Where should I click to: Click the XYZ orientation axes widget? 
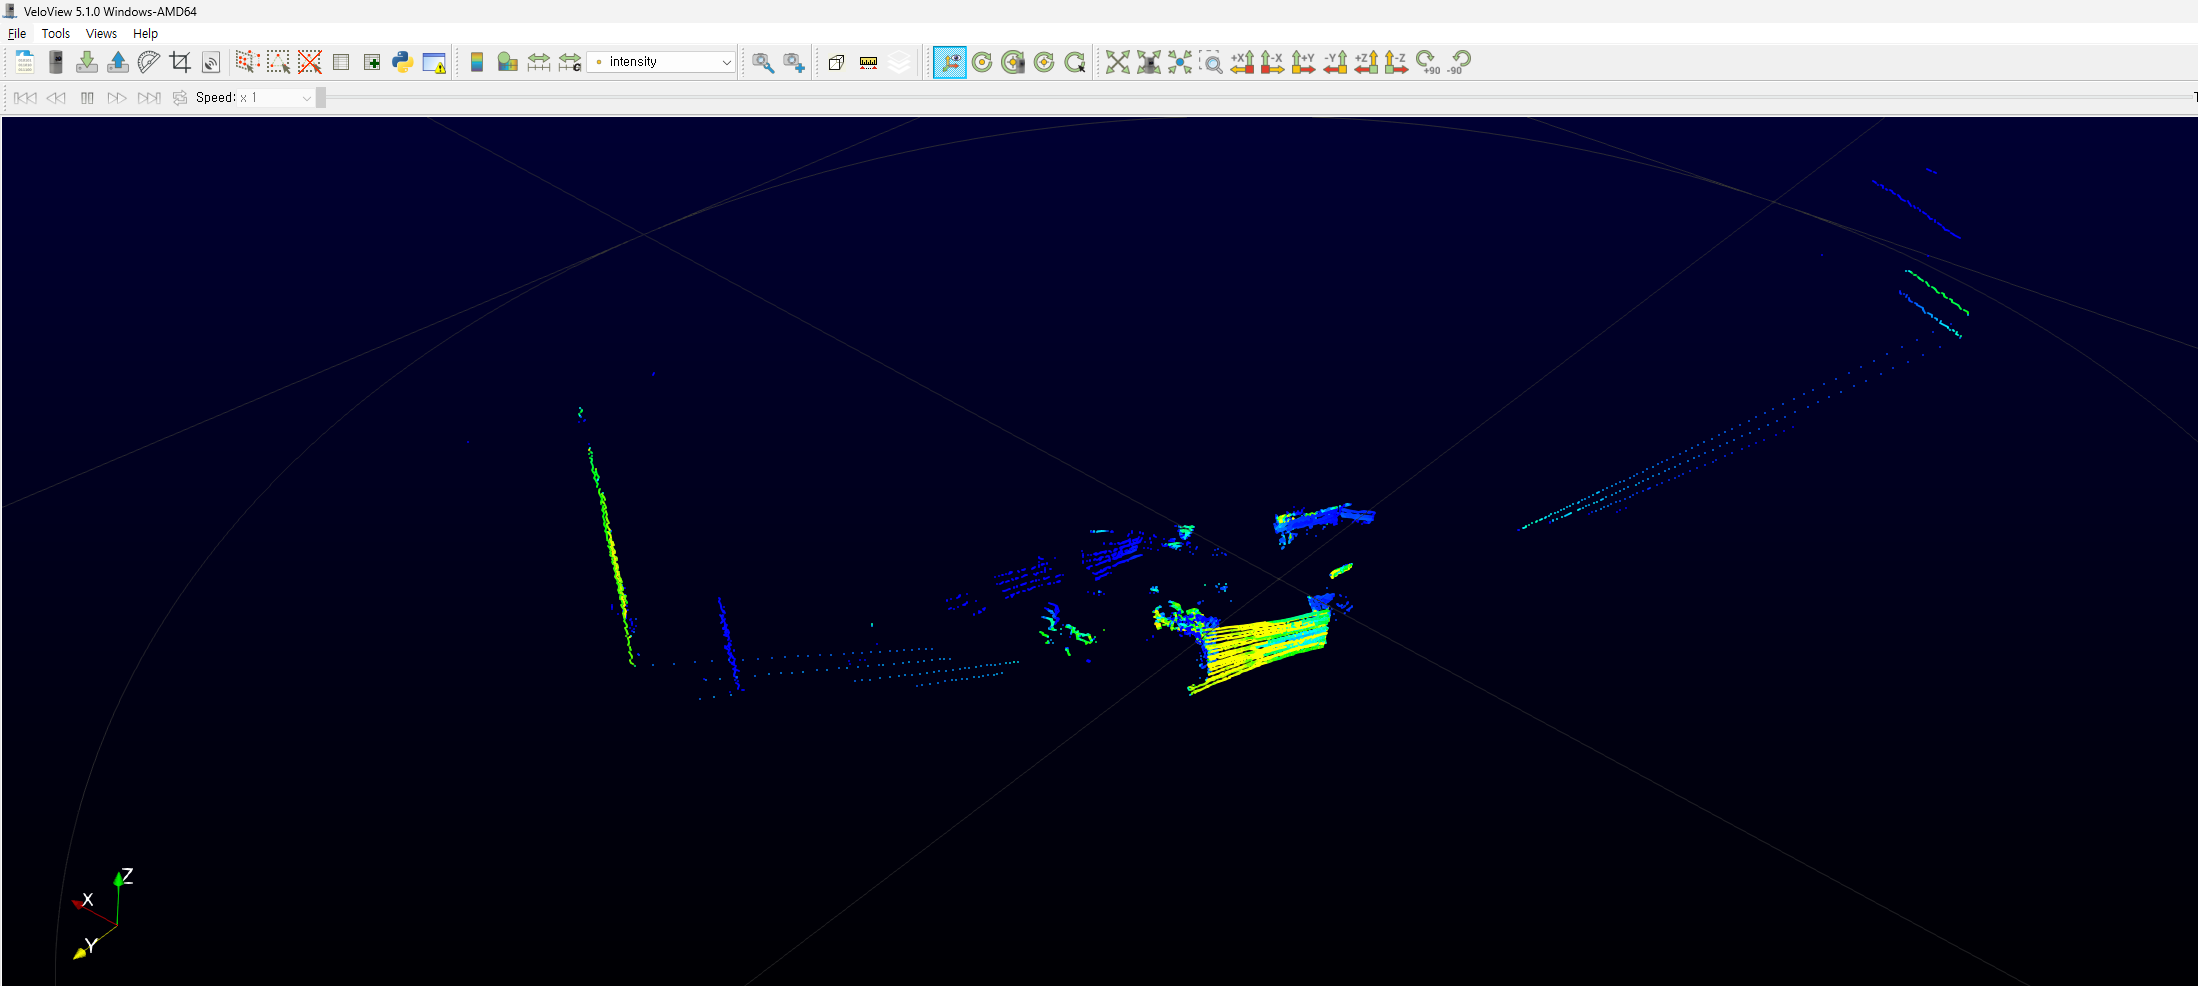click(102, 914)
